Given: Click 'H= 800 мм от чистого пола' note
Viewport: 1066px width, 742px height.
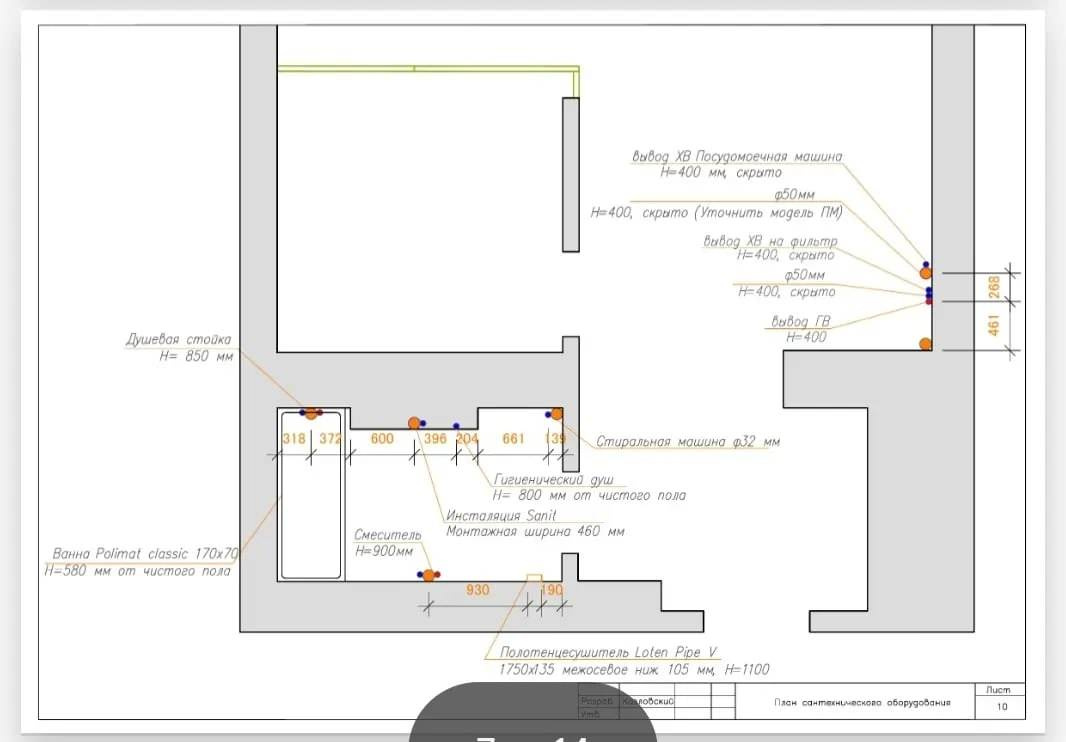Looking at the screenshot, I should (589, 496).
